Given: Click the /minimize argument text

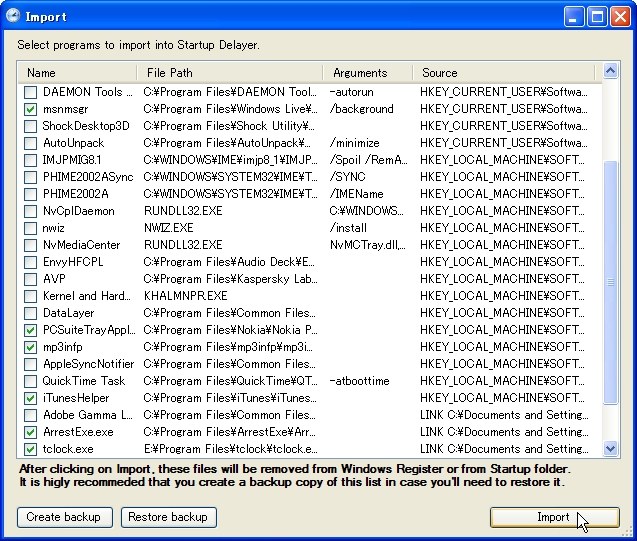Looking at the screenshot, I should (355, 143).
